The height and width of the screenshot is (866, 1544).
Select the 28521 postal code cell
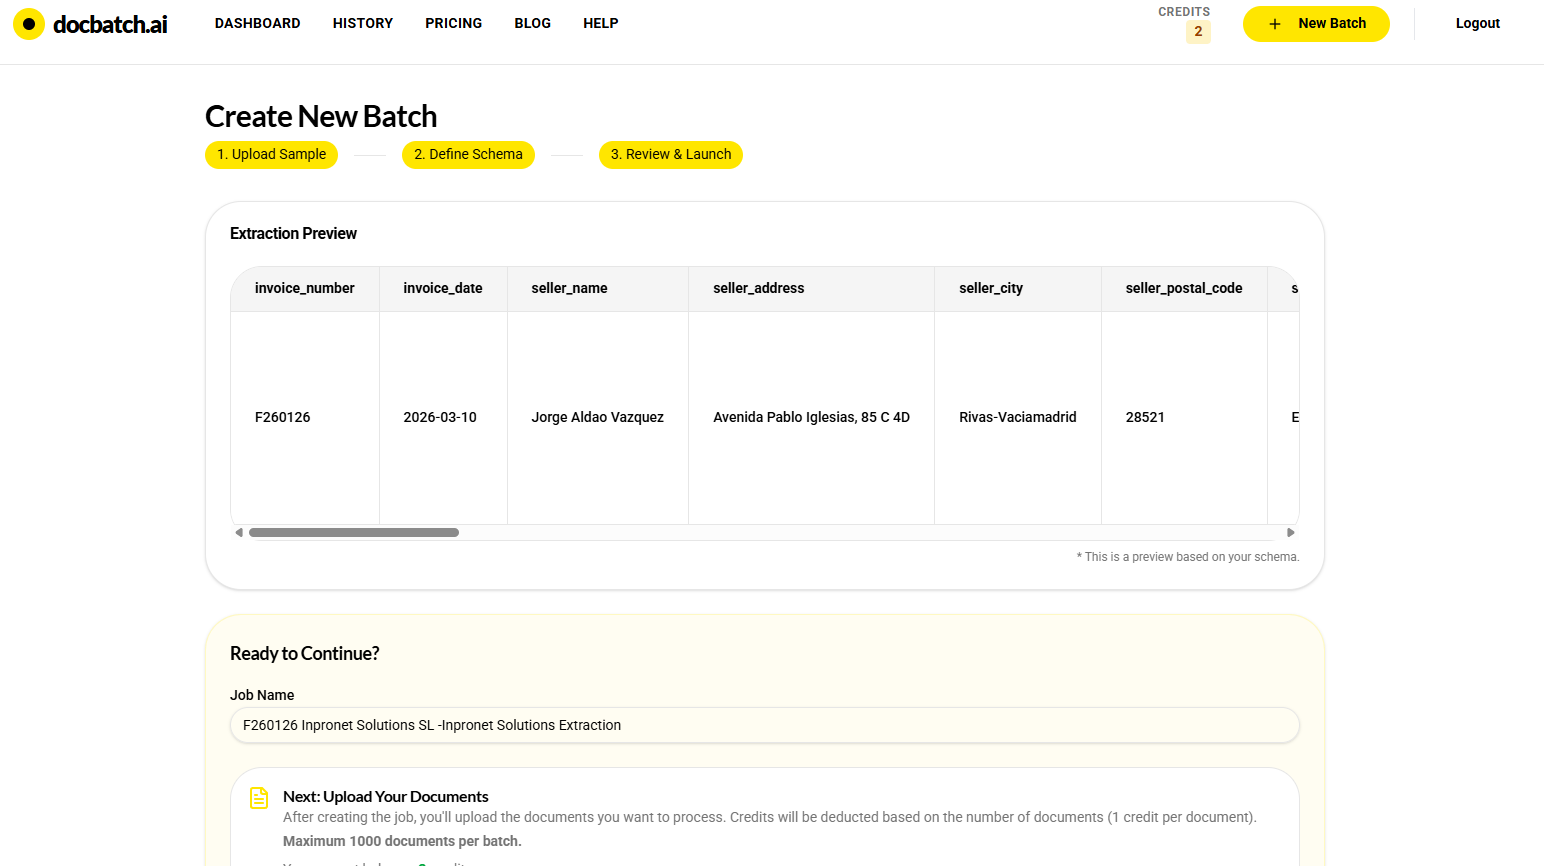point(1184,417)
